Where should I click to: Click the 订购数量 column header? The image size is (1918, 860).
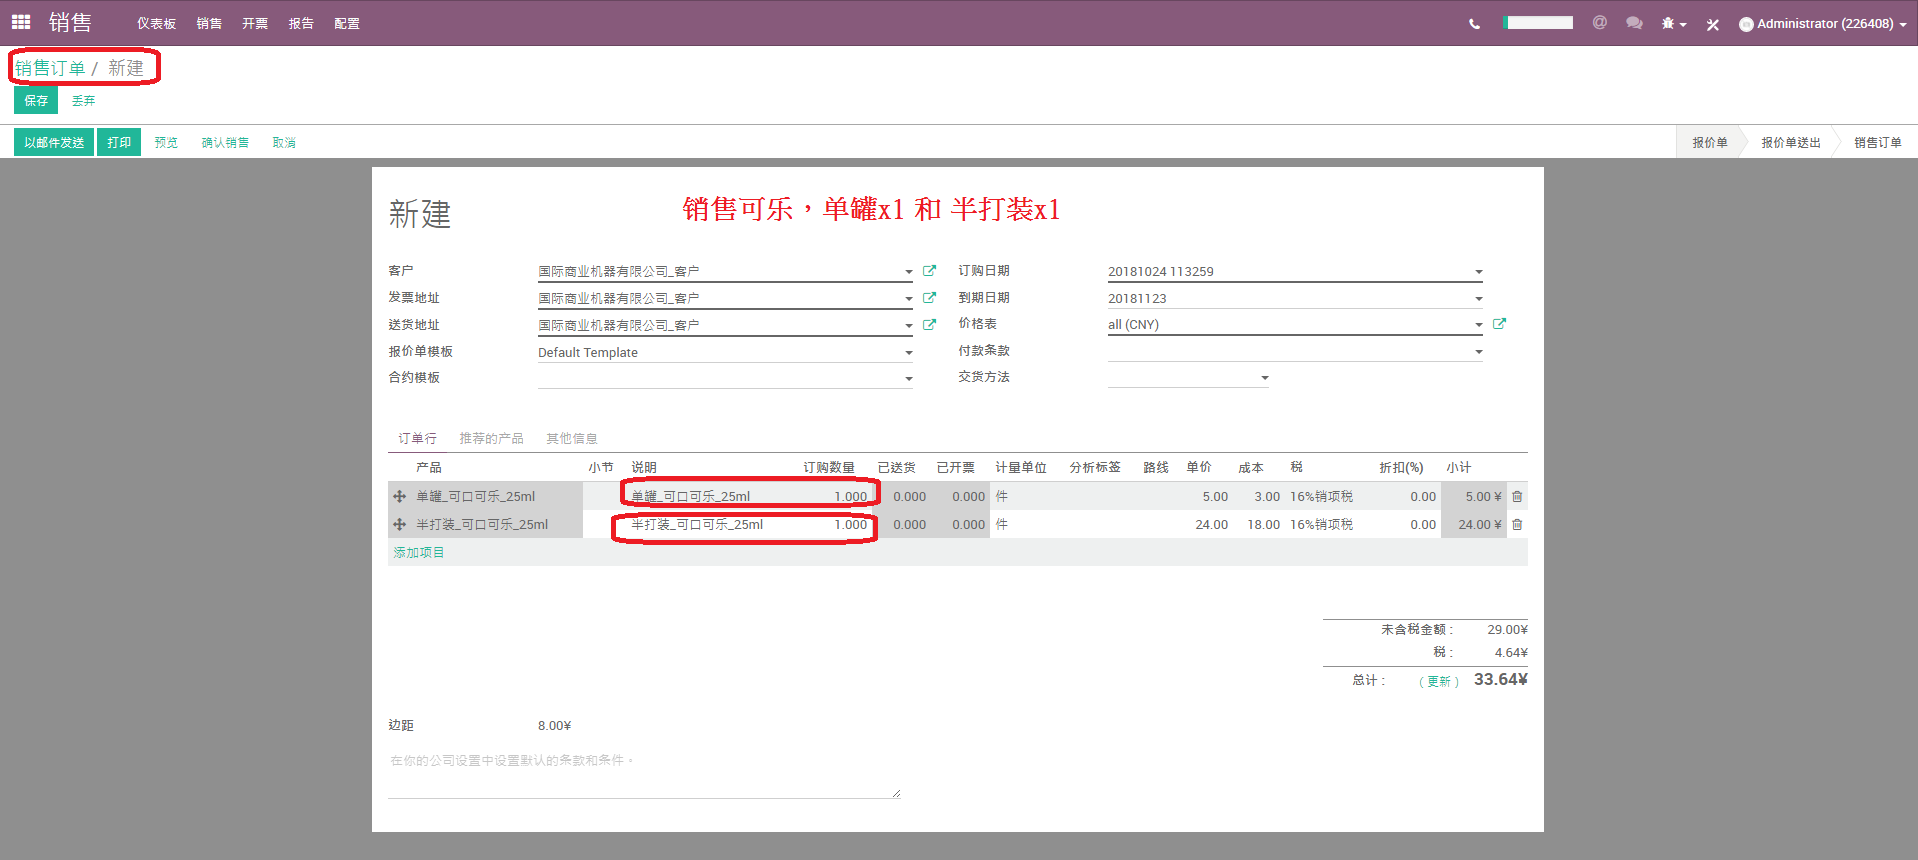point(829,467)
